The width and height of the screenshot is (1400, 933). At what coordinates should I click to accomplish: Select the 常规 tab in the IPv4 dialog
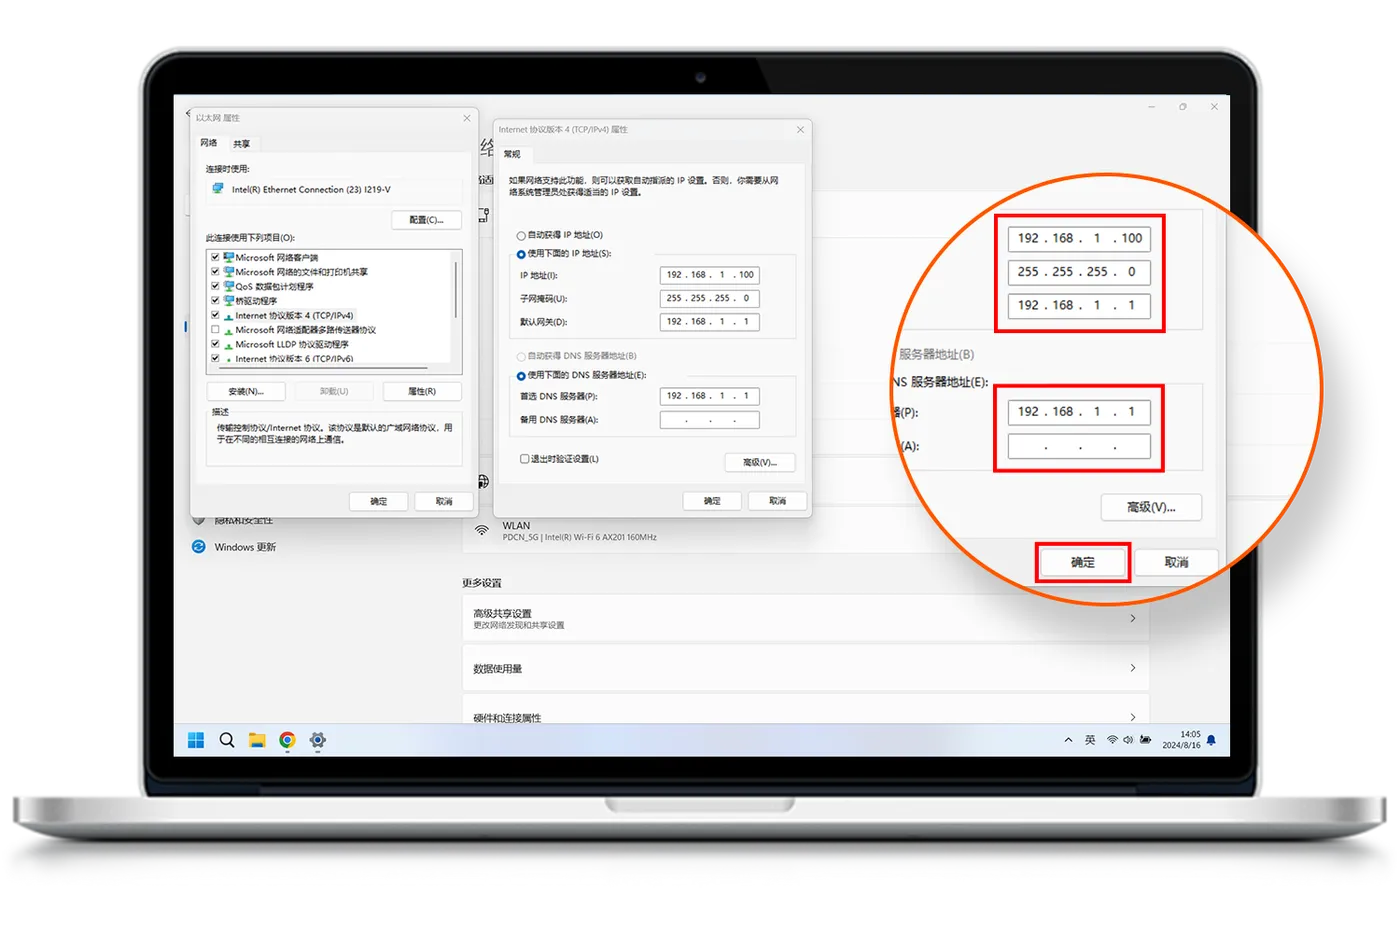point(512,154)
